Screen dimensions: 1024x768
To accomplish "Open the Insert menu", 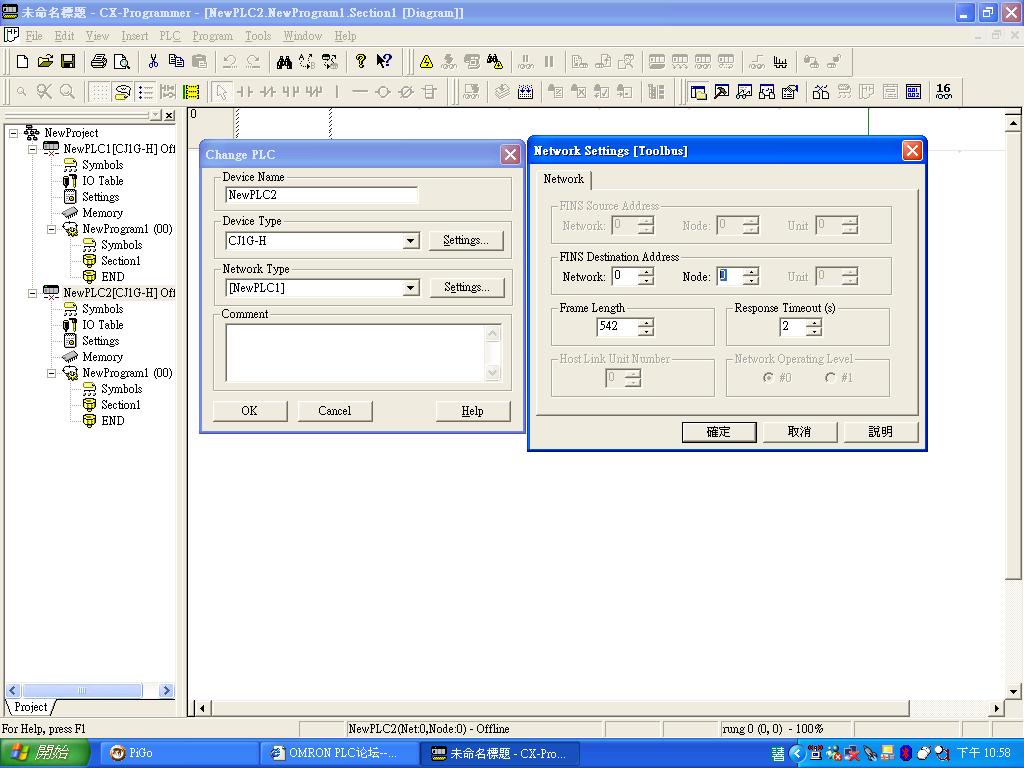I will 135,36.
